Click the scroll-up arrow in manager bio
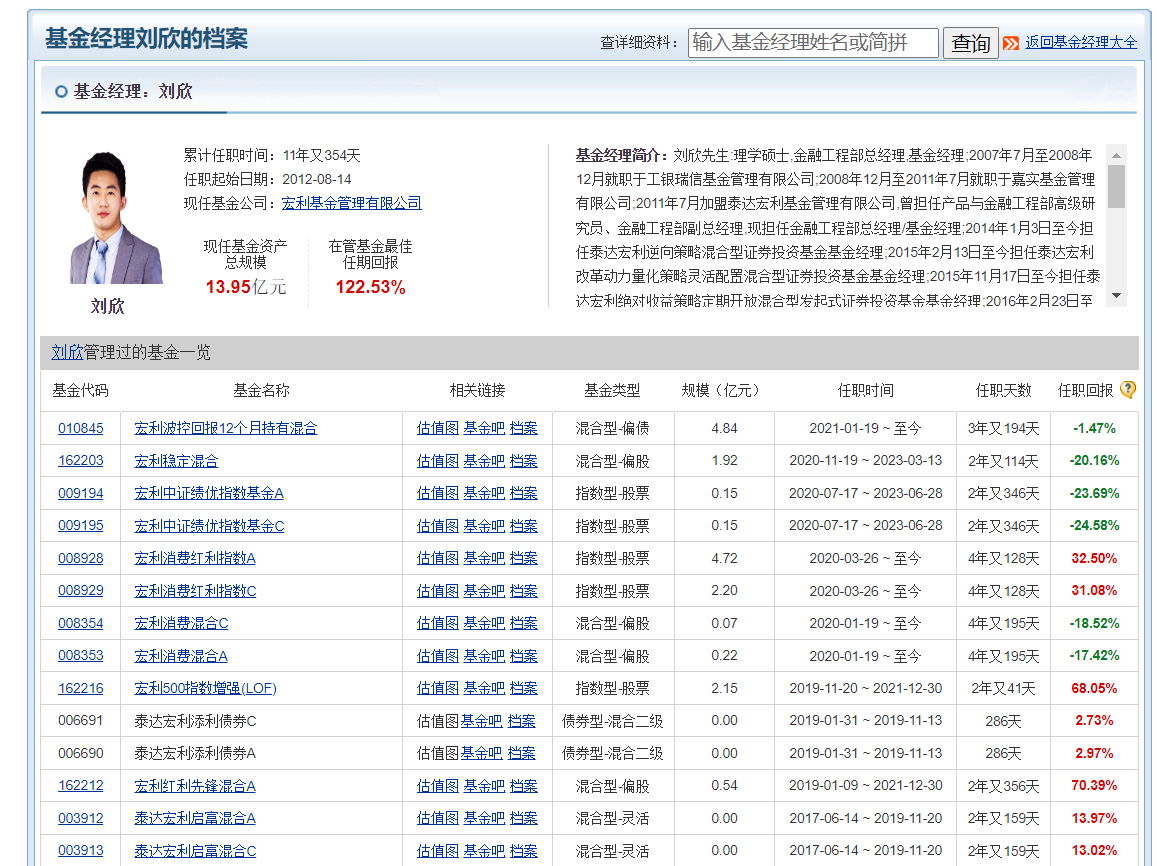This screenshot has width=1157, height=866. coord(1117,153)
